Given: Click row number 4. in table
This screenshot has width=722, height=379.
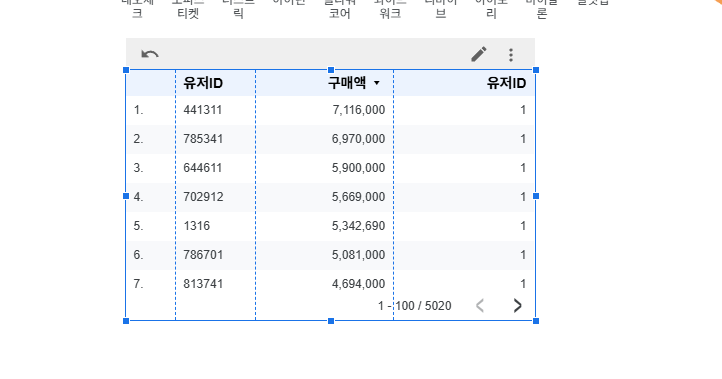Looking at the screenshot, I should (x=139, y=197).
